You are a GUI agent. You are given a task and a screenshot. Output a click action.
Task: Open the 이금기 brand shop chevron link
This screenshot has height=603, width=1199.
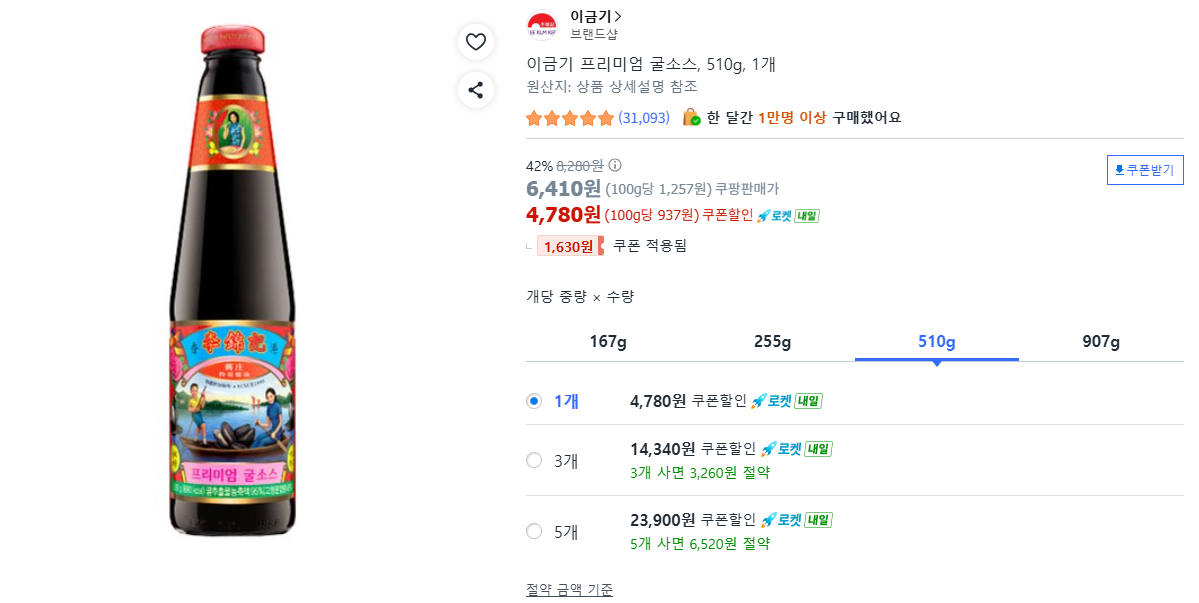click(x=596, y=16)
